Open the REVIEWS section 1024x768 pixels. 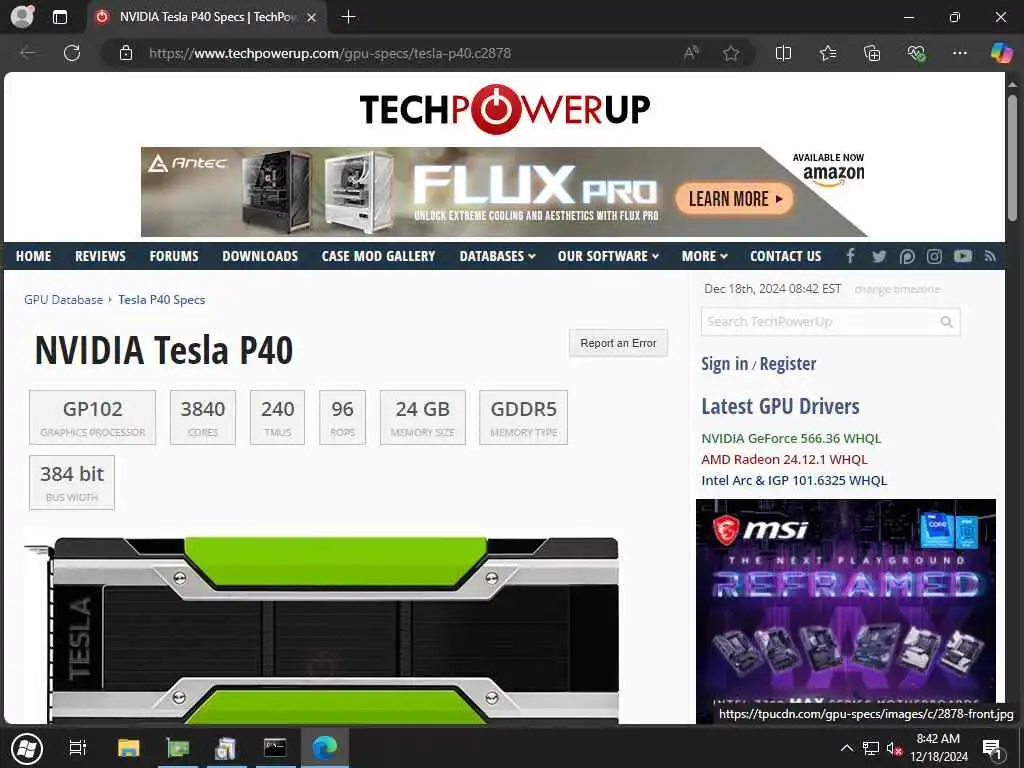pyautogui.click(x=100, y=256)
